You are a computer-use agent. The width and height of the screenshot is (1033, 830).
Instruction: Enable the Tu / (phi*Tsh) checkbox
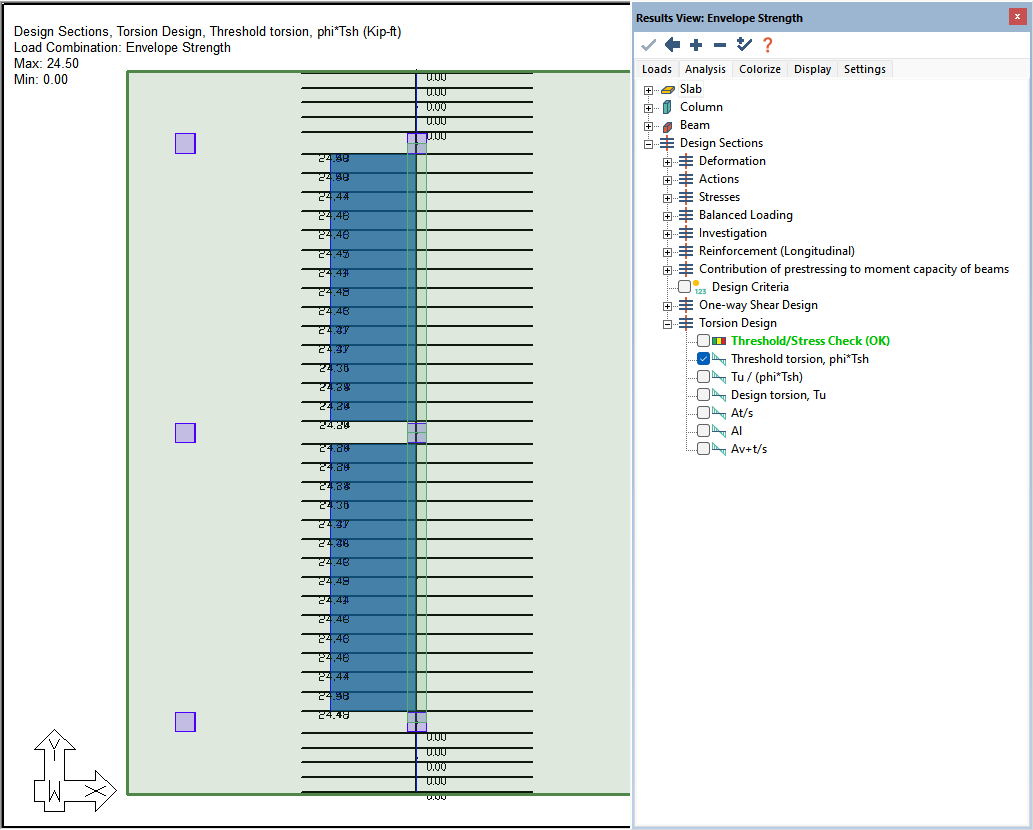[x=704, y=377]
